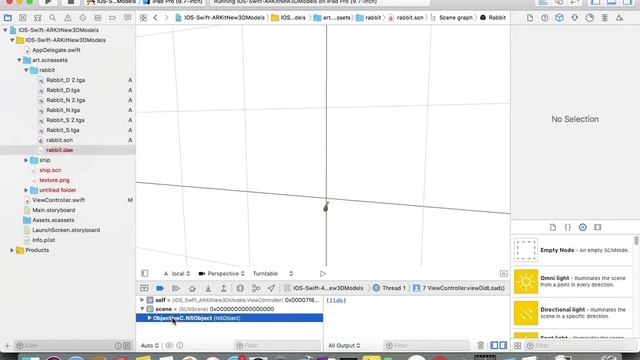
Task: Open the Debug navigator icon
Action: click(x=98, y=18)
